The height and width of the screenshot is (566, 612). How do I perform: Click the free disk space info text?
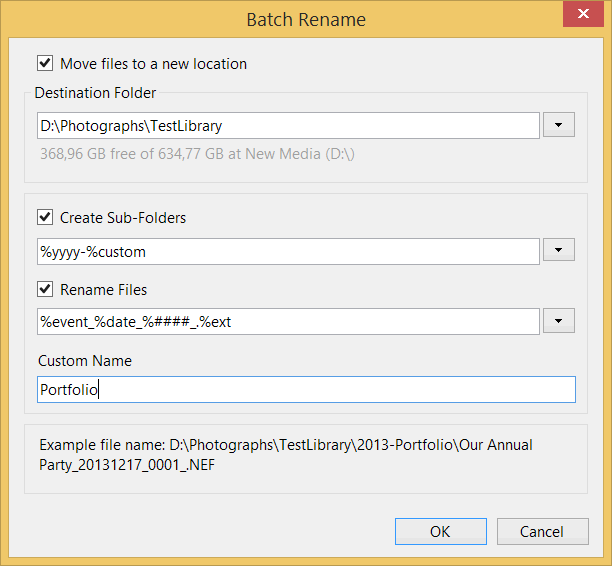197,154
